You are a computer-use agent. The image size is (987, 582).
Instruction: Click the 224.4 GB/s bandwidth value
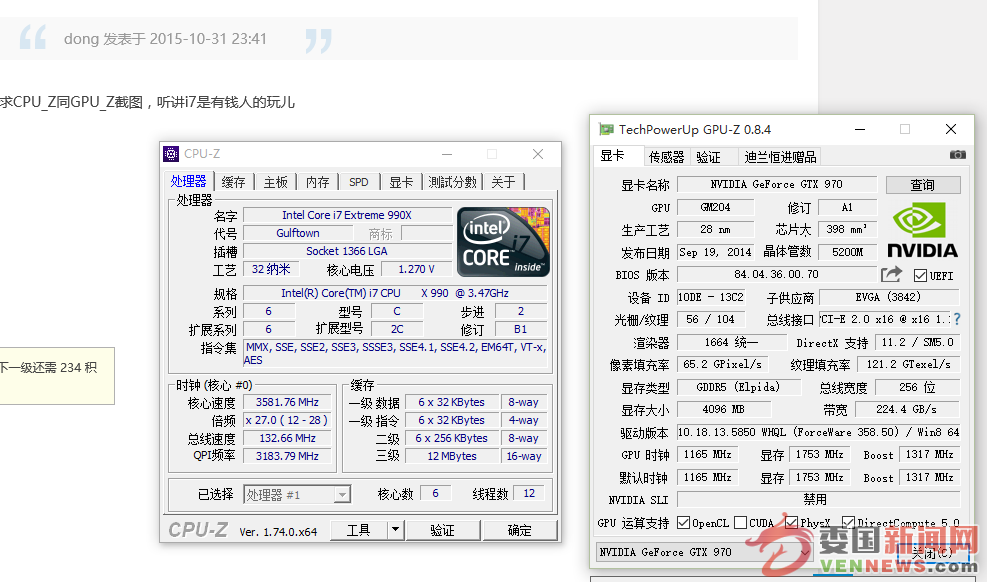coord(906,410)
